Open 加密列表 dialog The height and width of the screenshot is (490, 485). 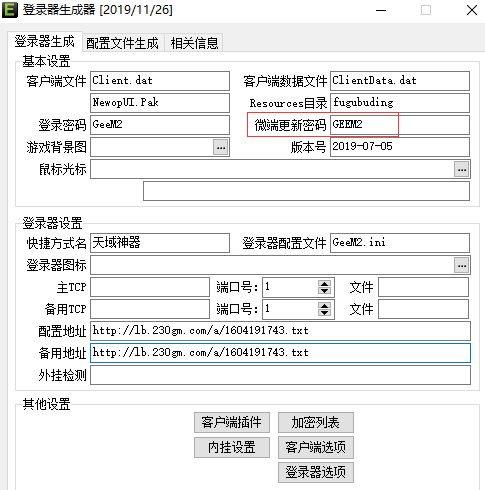(x=316, y=422)
